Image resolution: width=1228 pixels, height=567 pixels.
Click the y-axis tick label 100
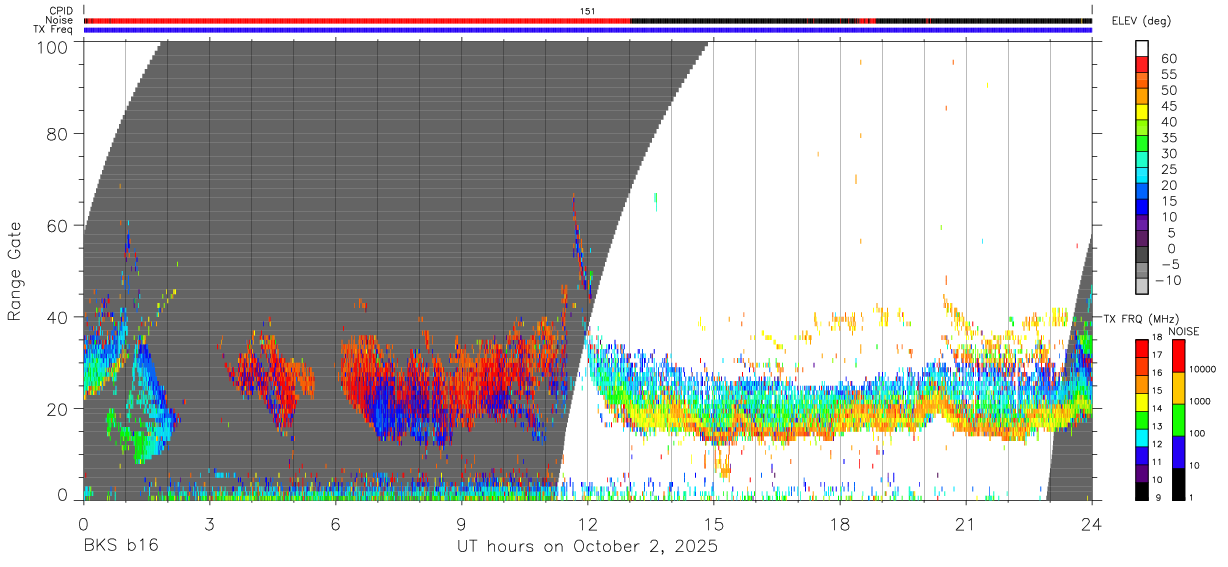click(51, 46)
